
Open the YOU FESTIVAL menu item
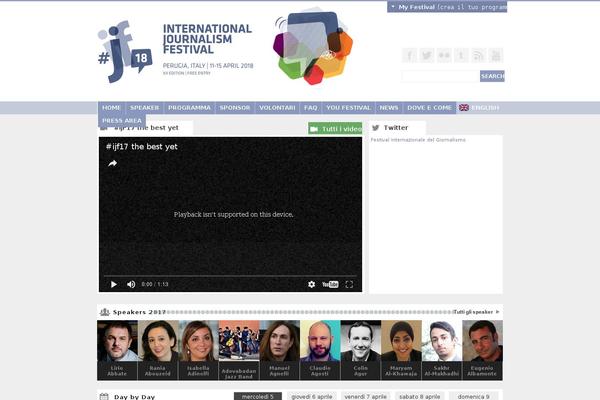[348, 108]
